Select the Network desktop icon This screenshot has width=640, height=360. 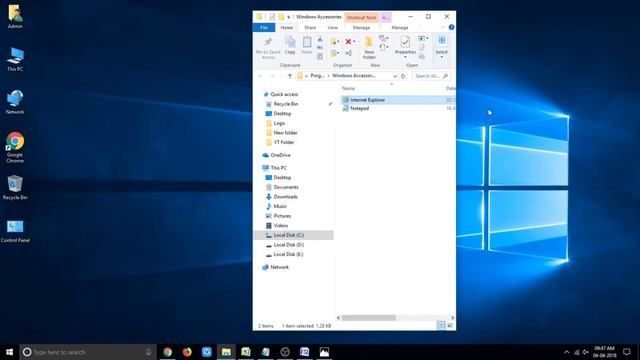(x=15, y=102)
